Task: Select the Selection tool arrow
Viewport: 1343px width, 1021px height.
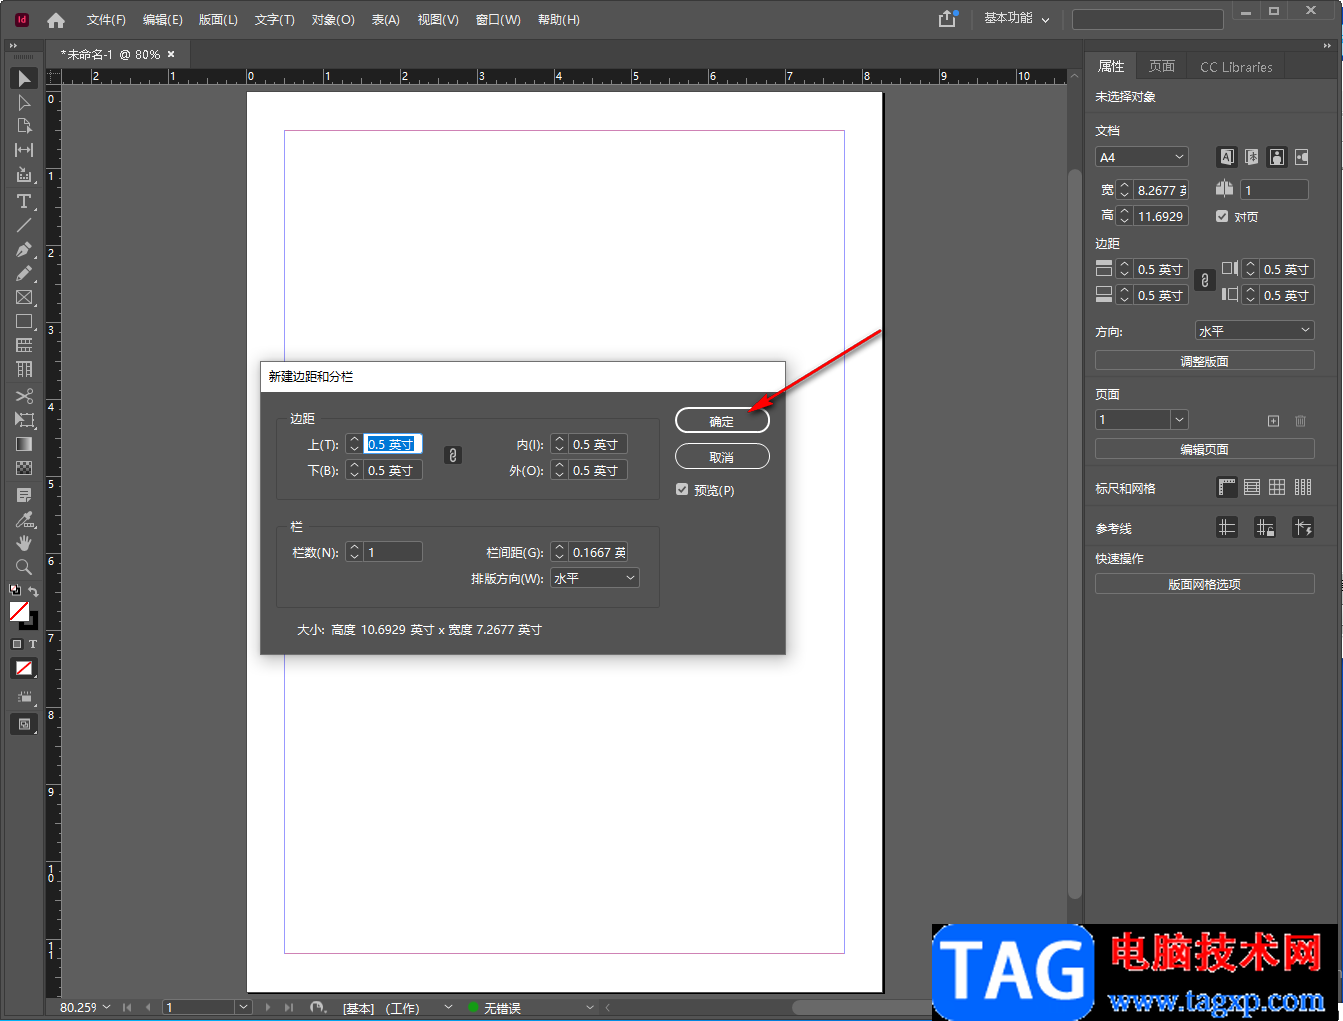Action: tap(24, 78)
